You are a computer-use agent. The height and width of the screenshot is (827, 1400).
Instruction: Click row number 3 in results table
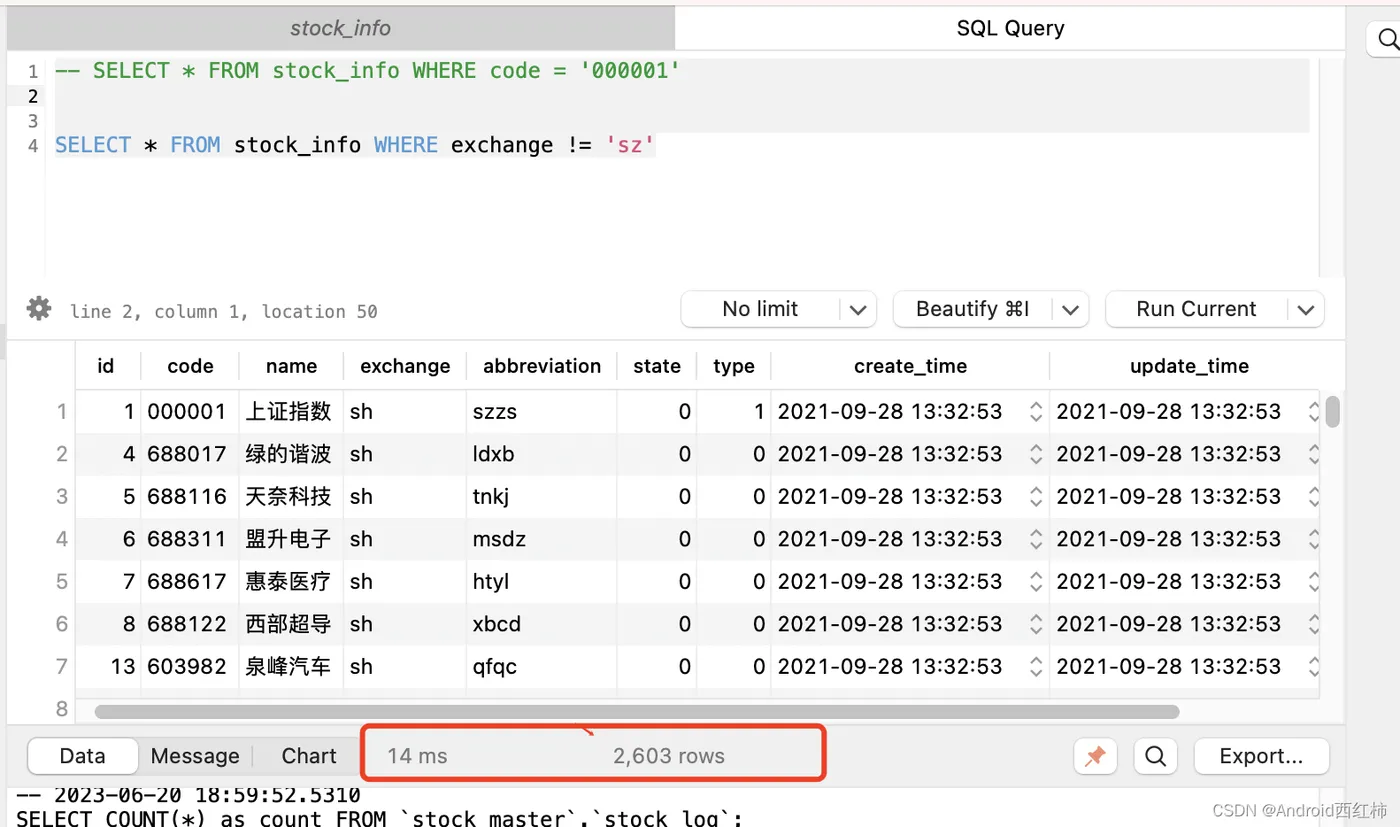pyautogui.click(x=62, y=496)
